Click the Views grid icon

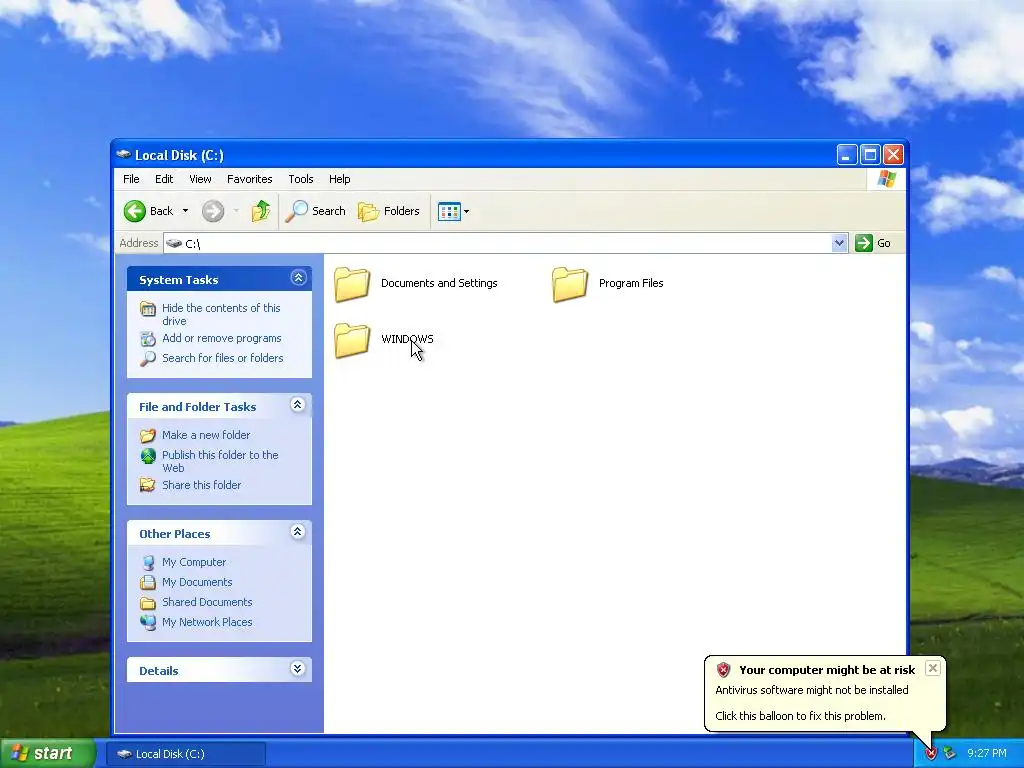point(449,212)
